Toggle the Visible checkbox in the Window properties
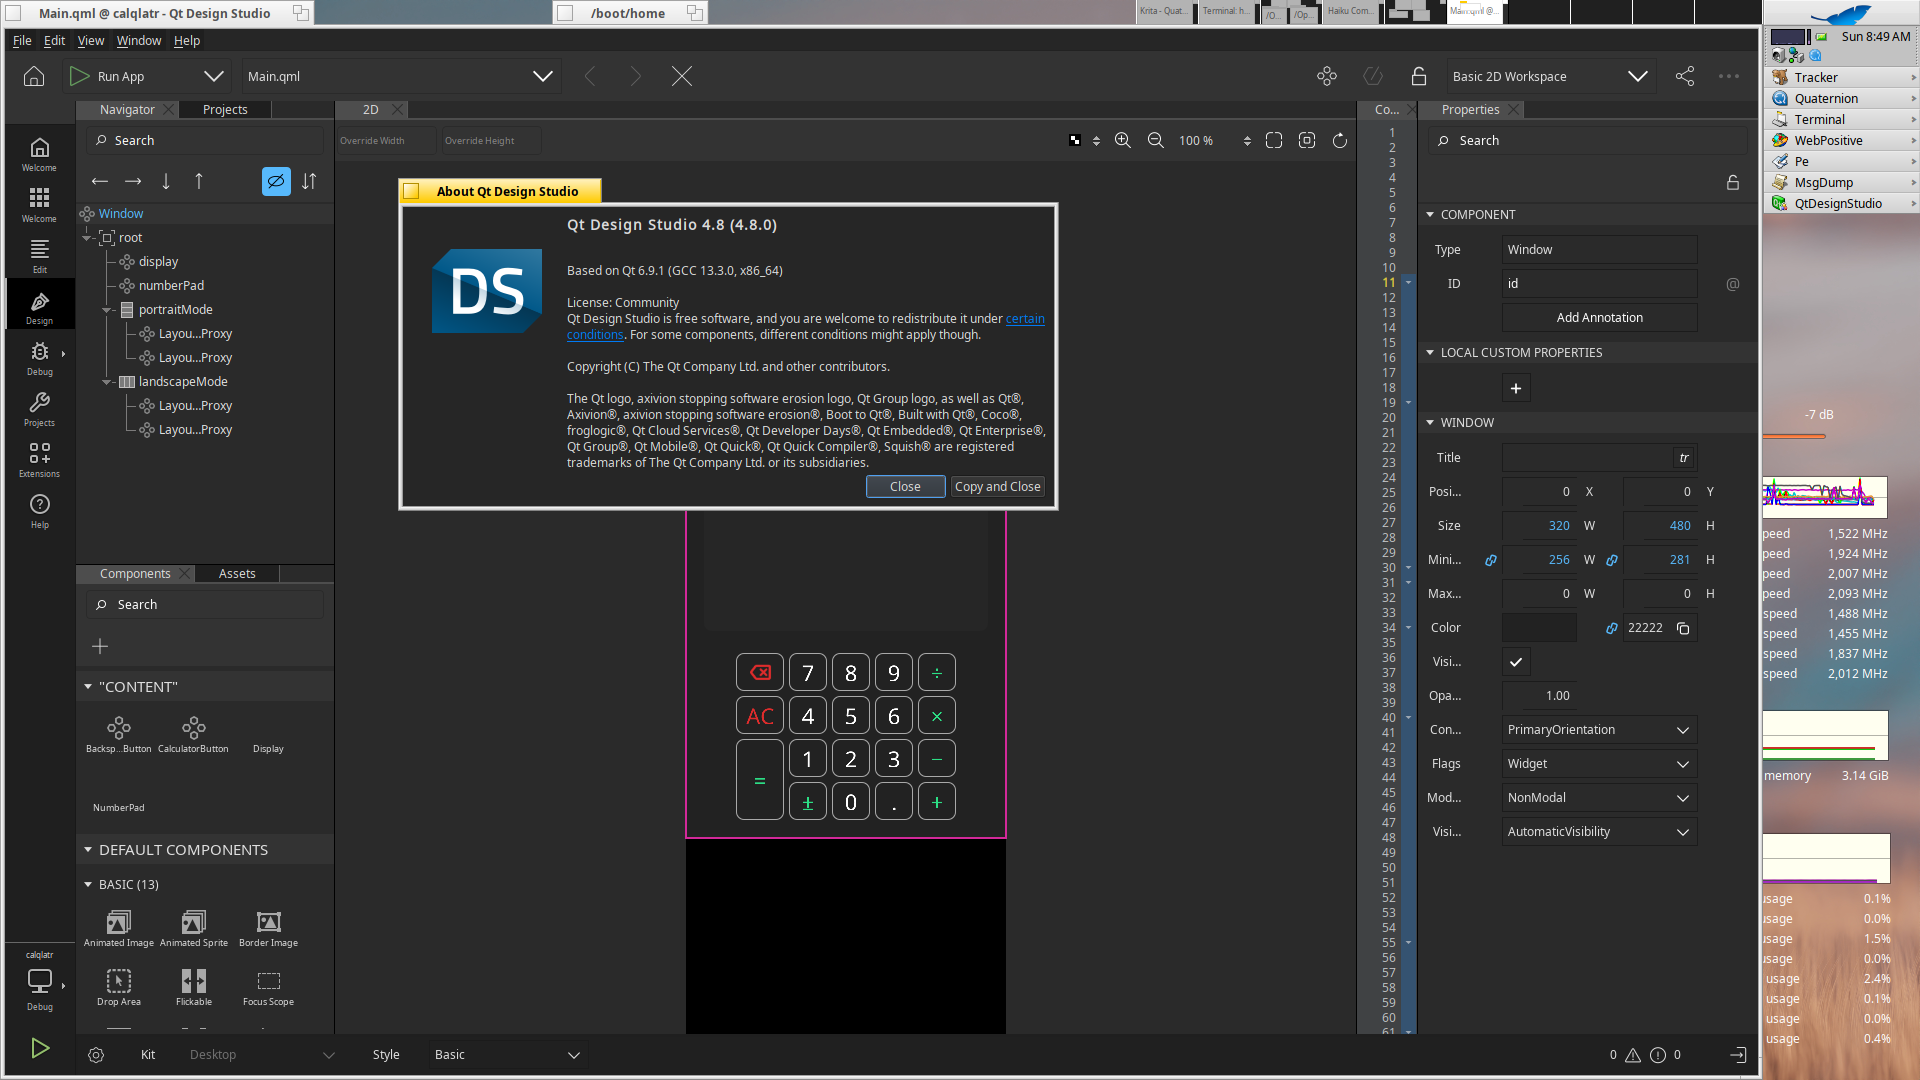This screenshot has width=1920, height=1080. [1516, 662]
